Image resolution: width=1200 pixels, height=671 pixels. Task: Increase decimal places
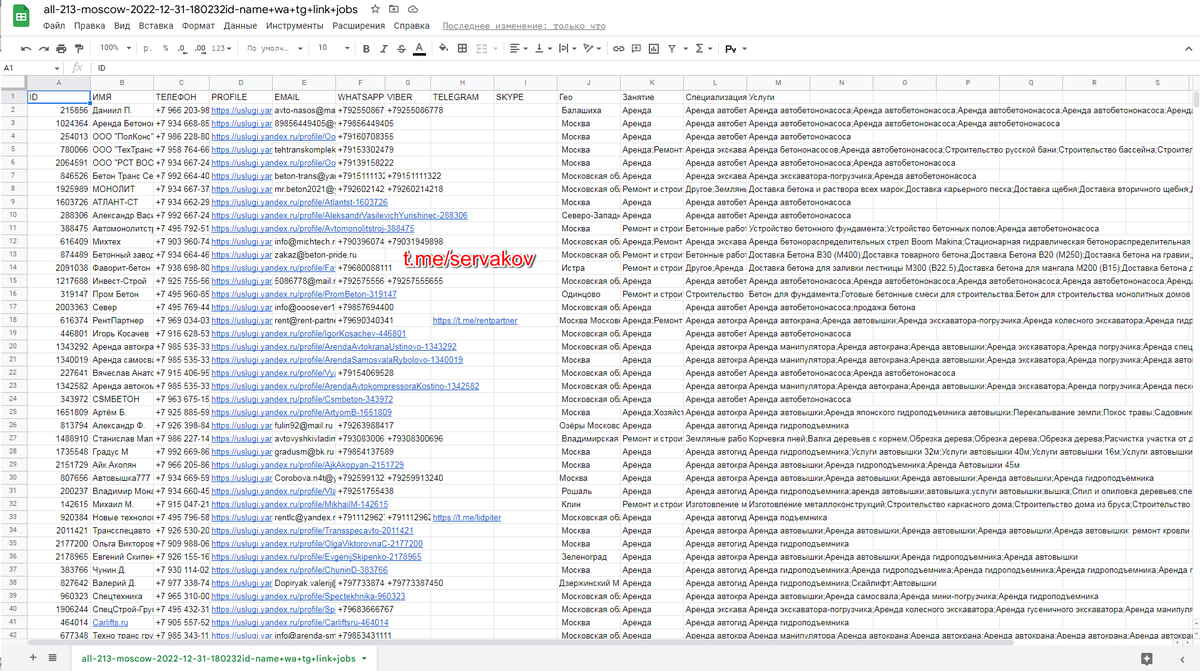[x=200, y=48]
